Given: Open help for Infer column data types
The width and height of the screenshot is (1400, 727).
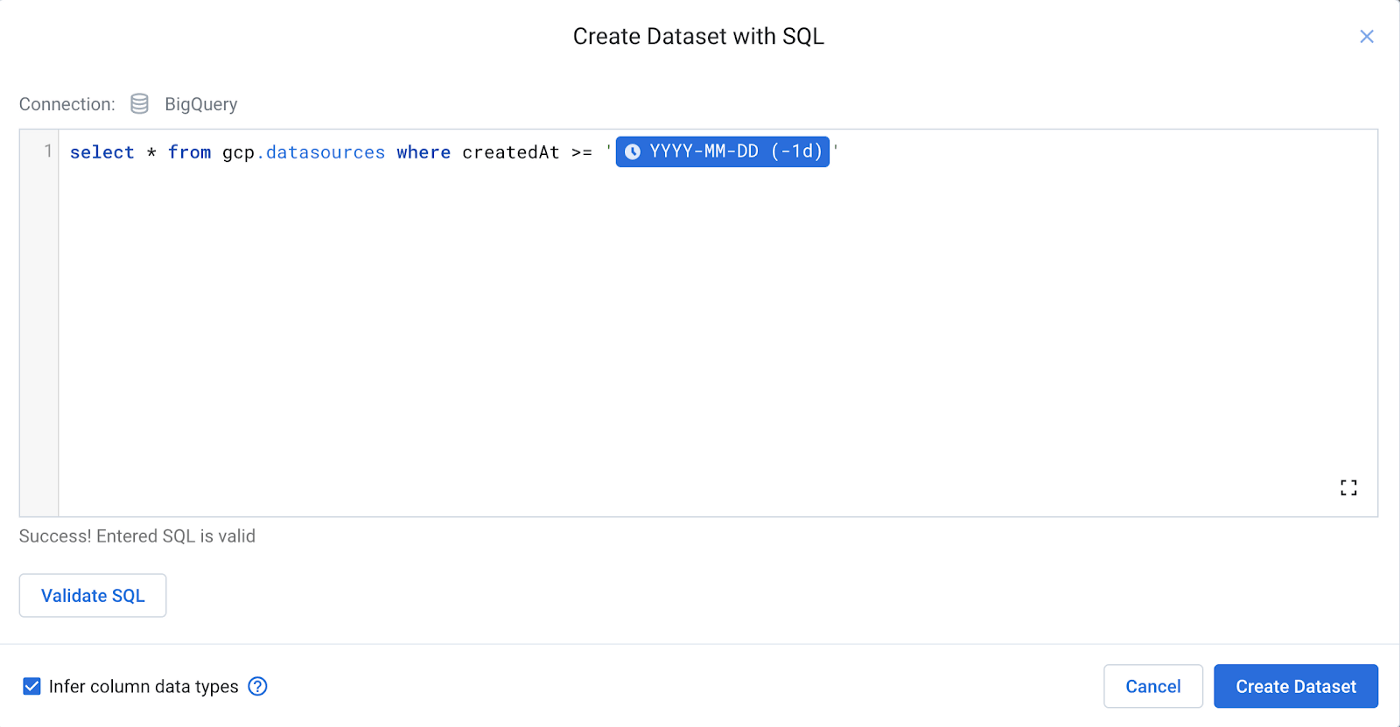Looking at the screenshot, I should pyautogui.click(x=257, y=686).
